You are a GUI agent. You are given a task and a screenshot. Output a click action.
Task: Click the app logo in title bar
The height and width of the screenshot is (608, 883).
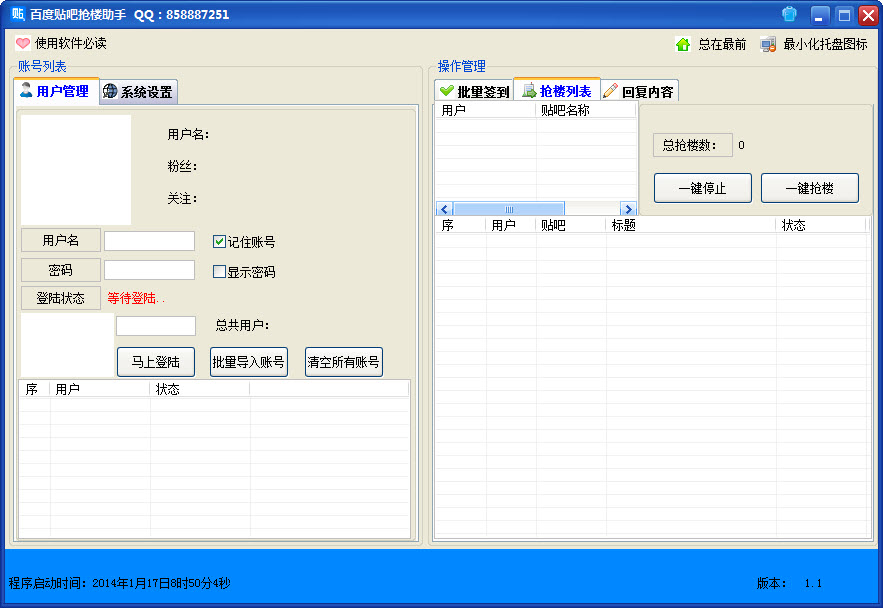click(18, 14)
